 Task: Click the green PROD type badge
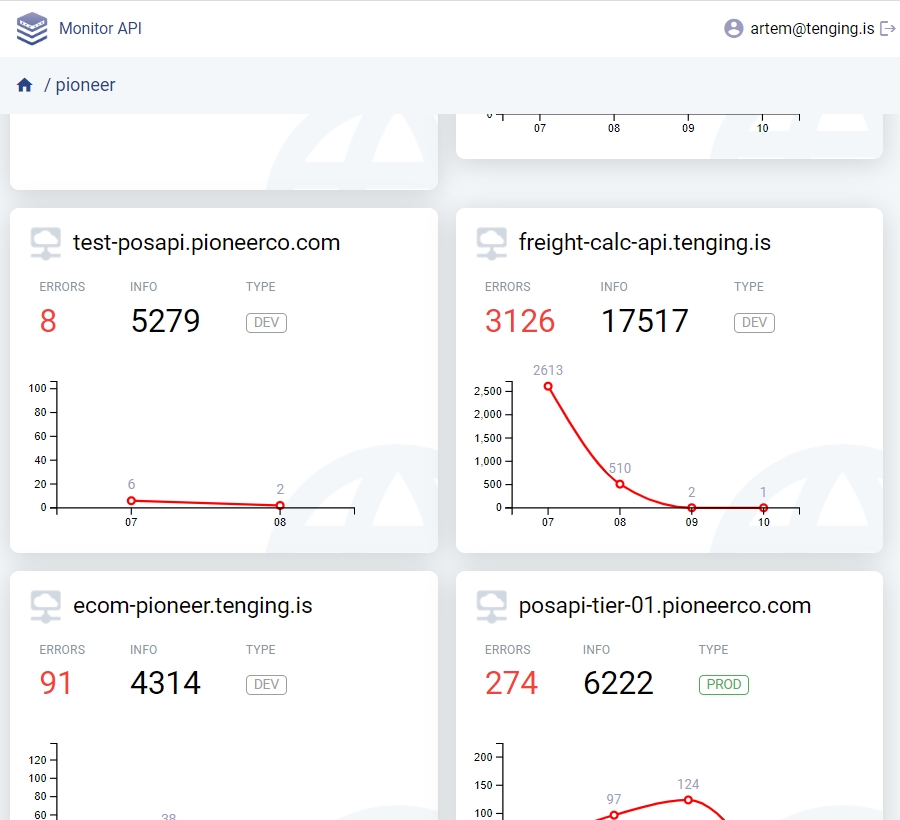(723, 685)
